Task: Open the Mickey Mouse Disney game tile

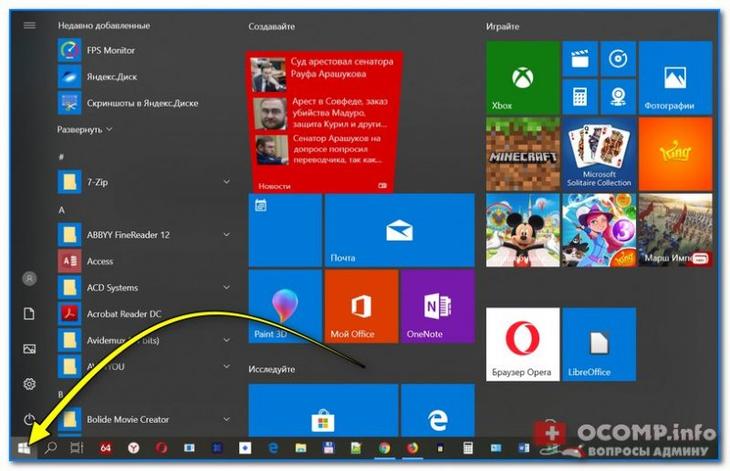Action: (x=522, y=230)
